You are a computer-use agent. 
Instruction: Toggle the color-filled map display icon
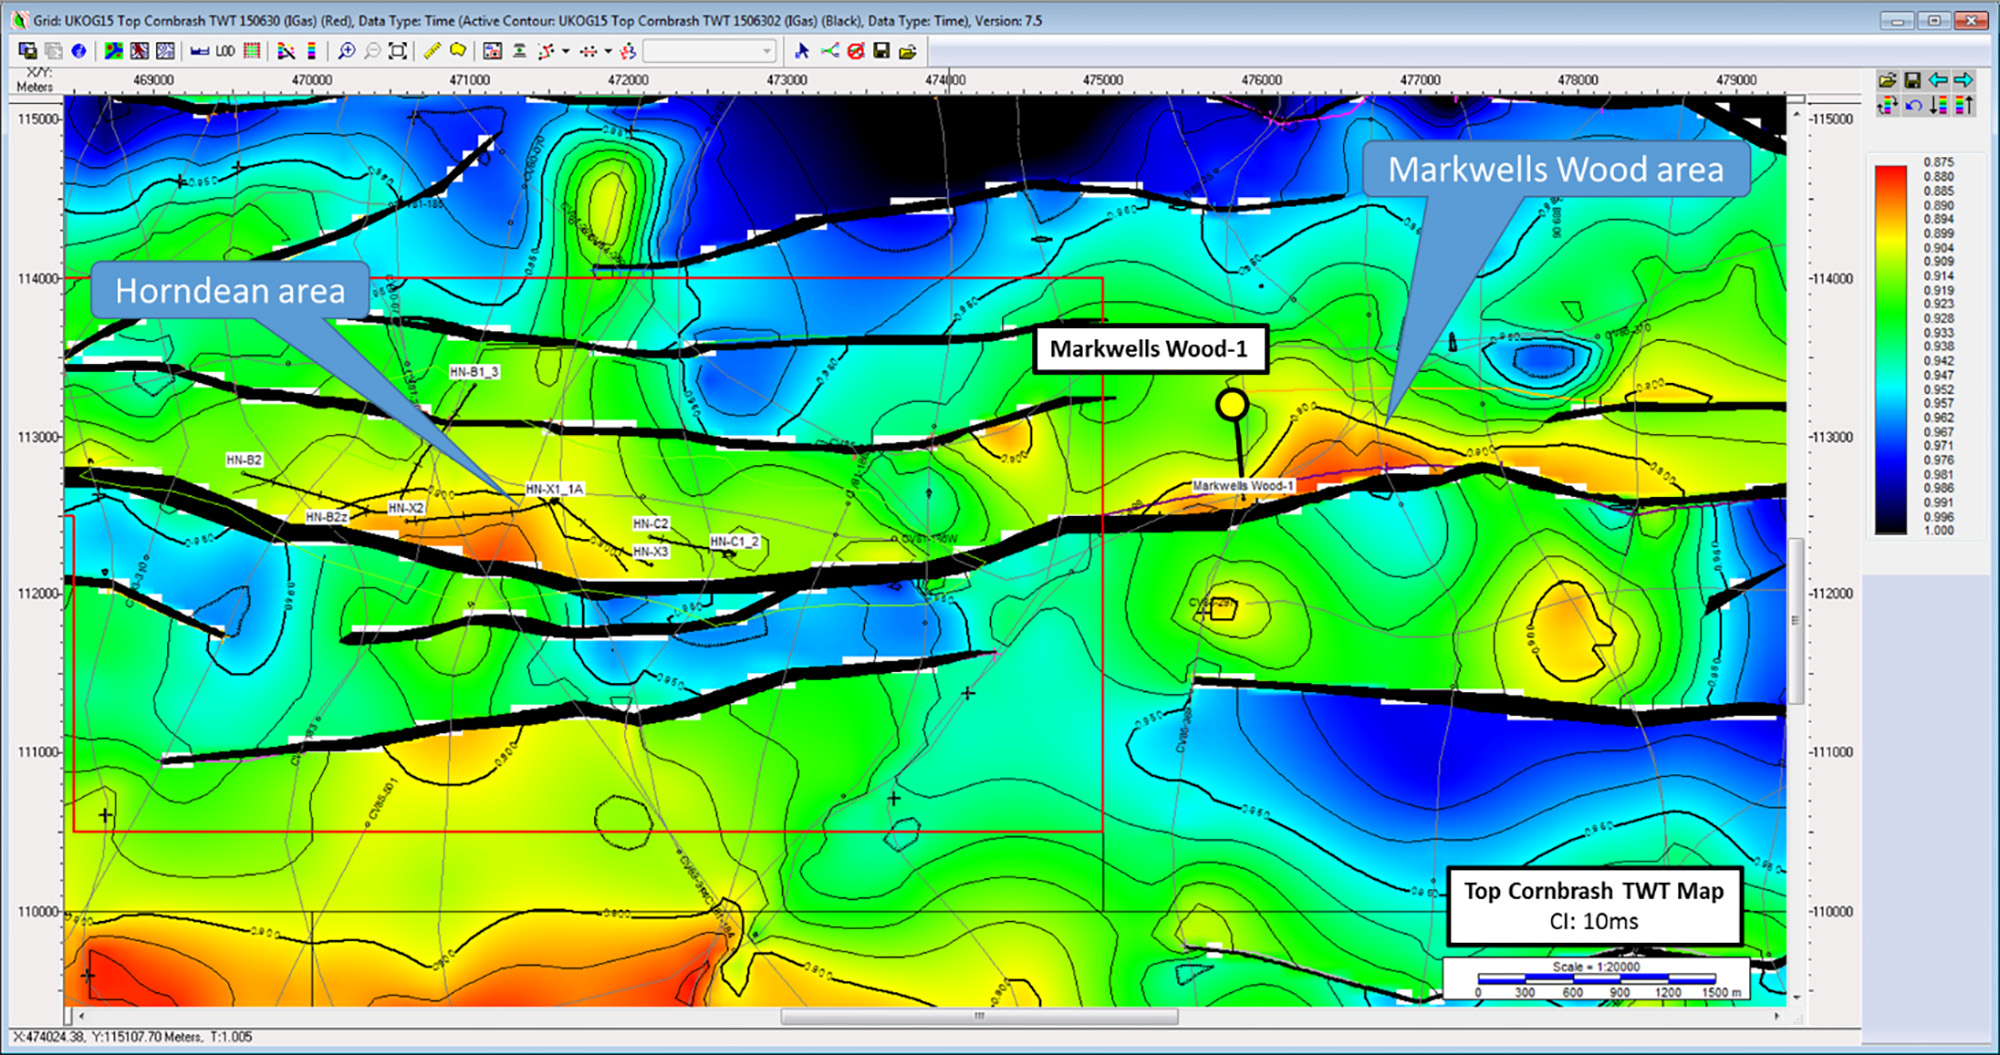click(x=114, y=51)
